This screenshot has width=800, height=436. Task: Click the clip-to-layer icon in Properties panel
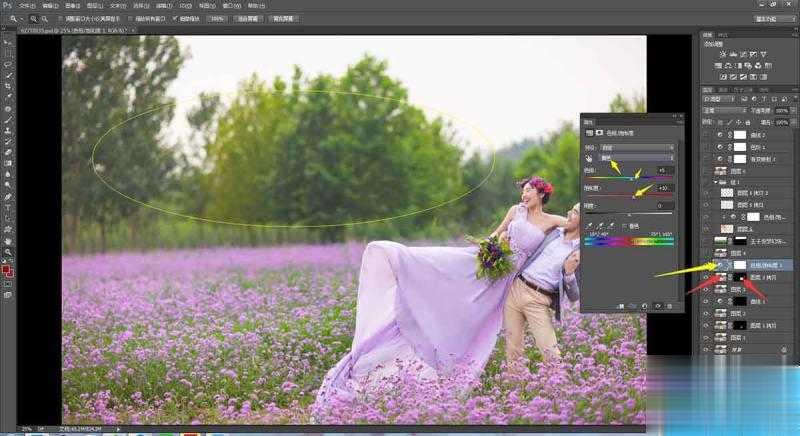point(621,306)
